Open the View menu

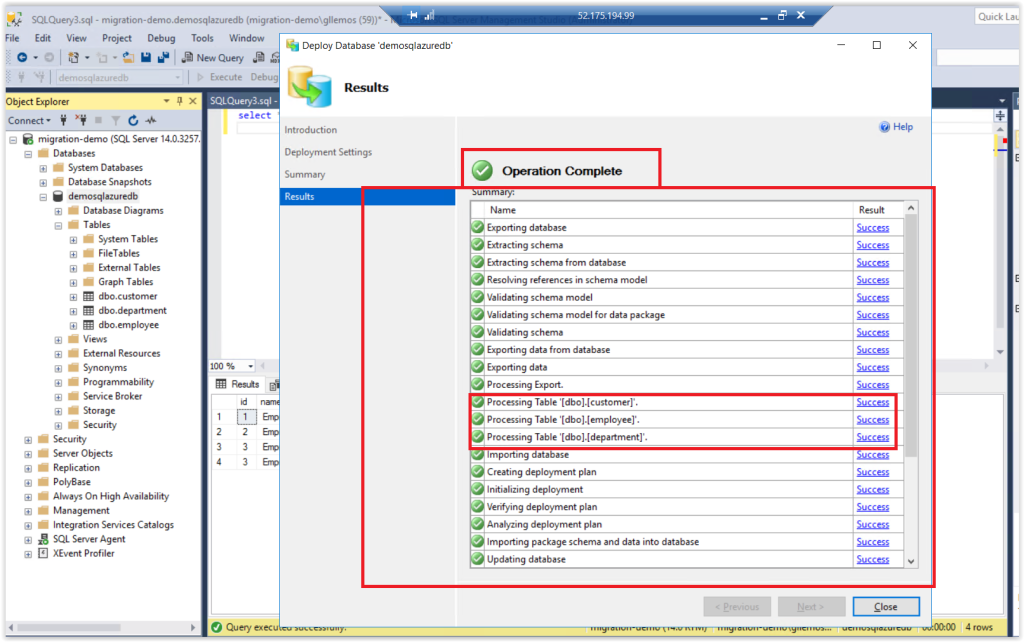click(76, 38)
